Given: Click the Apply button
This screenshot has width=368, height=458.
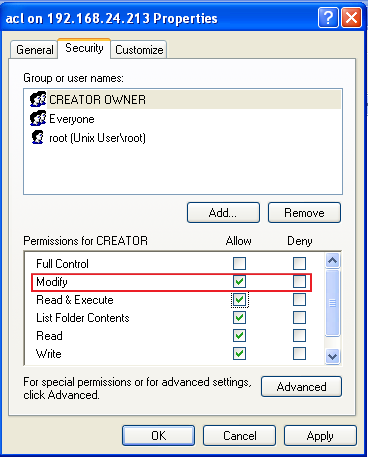Looking at the screenshot, I should pos(320,435).
